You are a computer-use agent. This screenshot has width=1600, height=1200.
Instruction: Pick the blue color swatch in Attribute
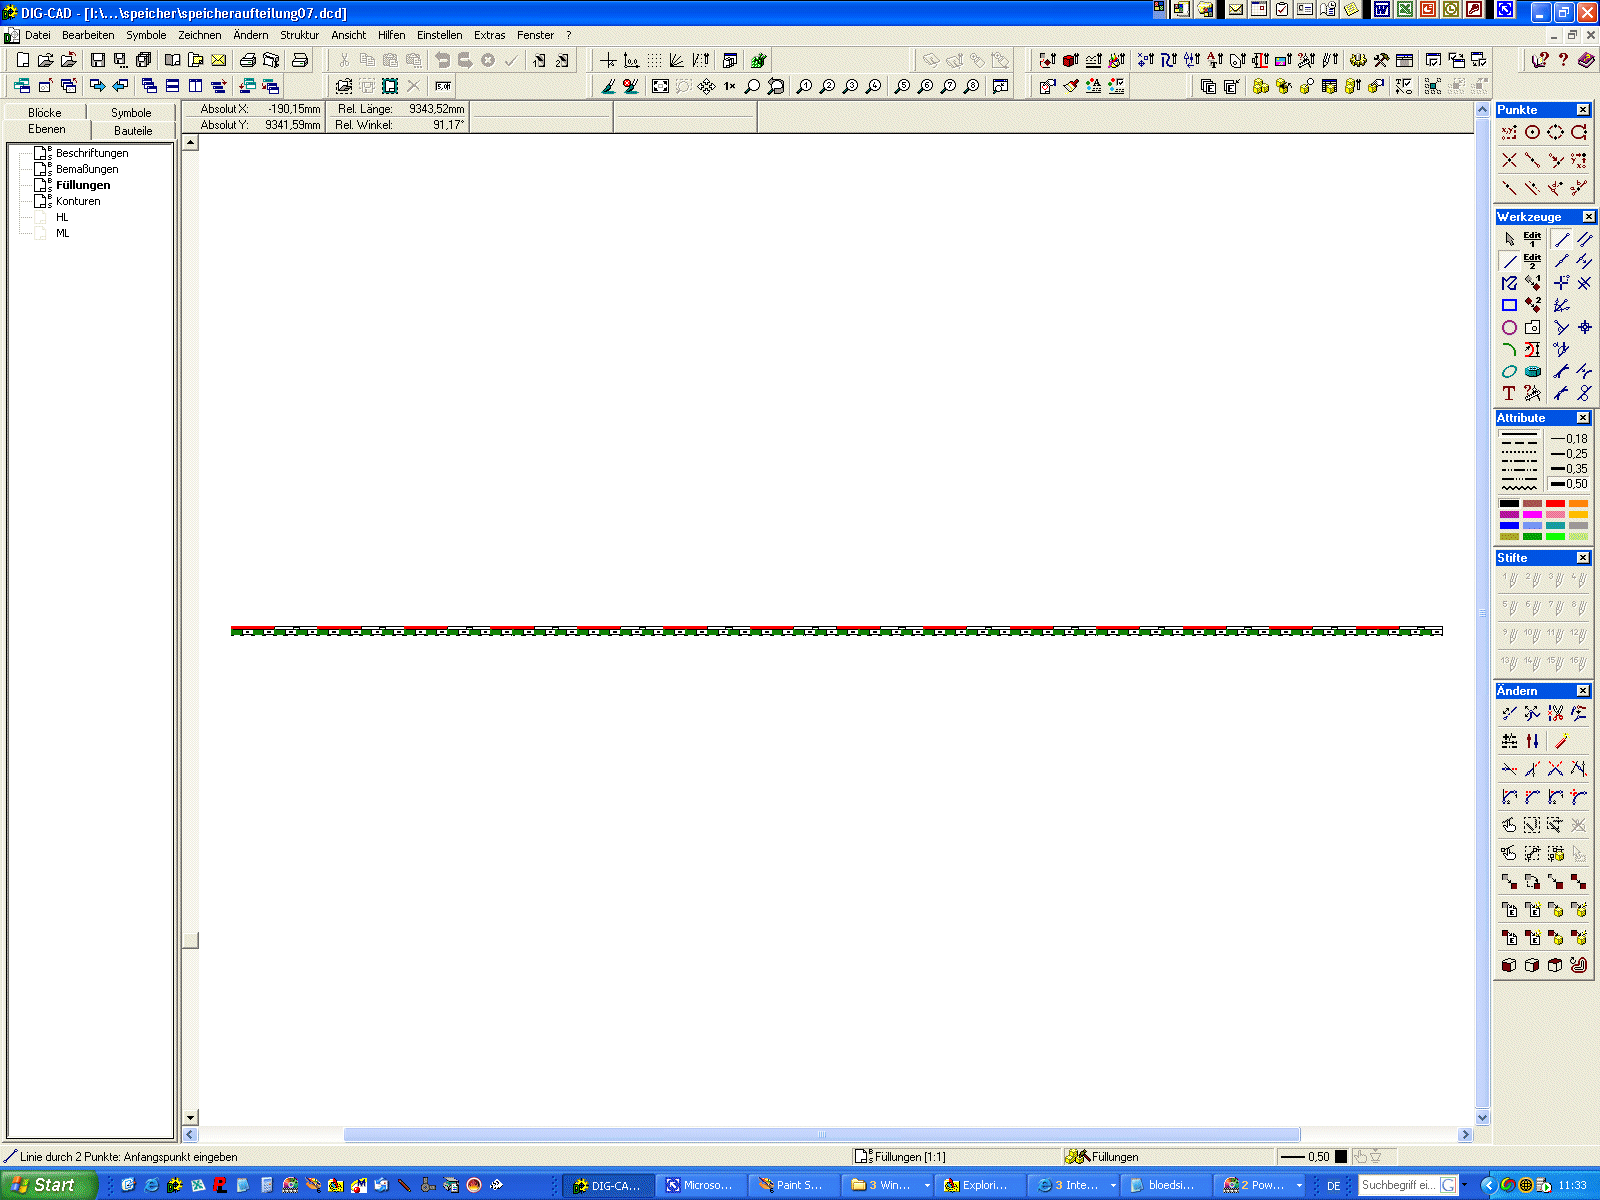[1509, 526]
